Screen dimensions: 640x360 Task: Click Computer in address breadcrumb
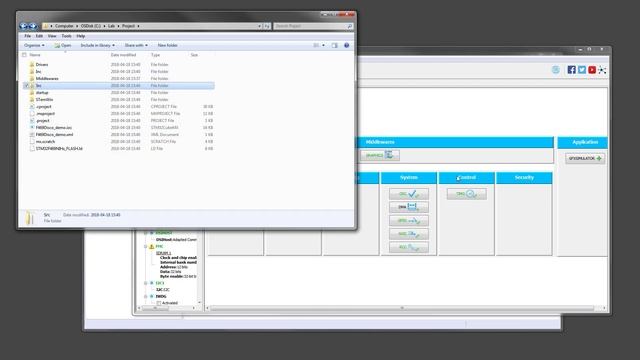64,26
